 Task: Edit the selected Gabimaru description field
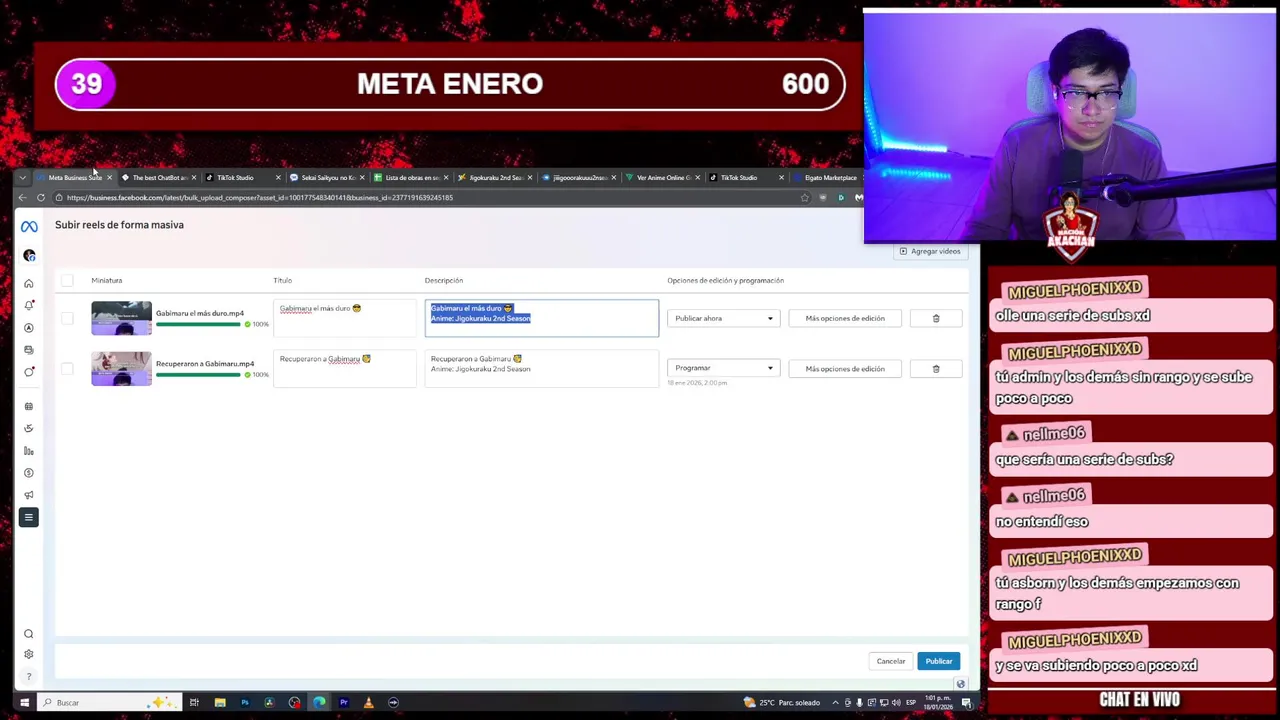[542, 318]
